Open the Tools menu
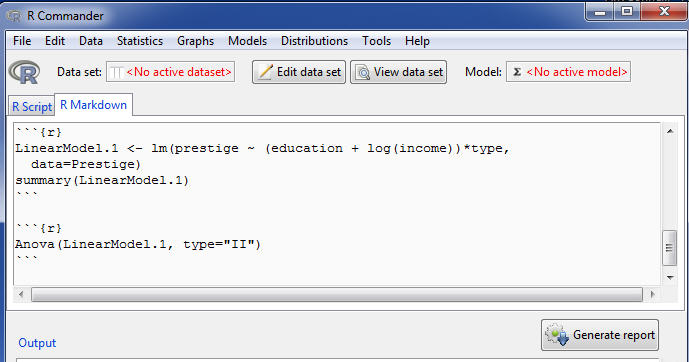Screen dimensions: 689x362 pos(377,41)
